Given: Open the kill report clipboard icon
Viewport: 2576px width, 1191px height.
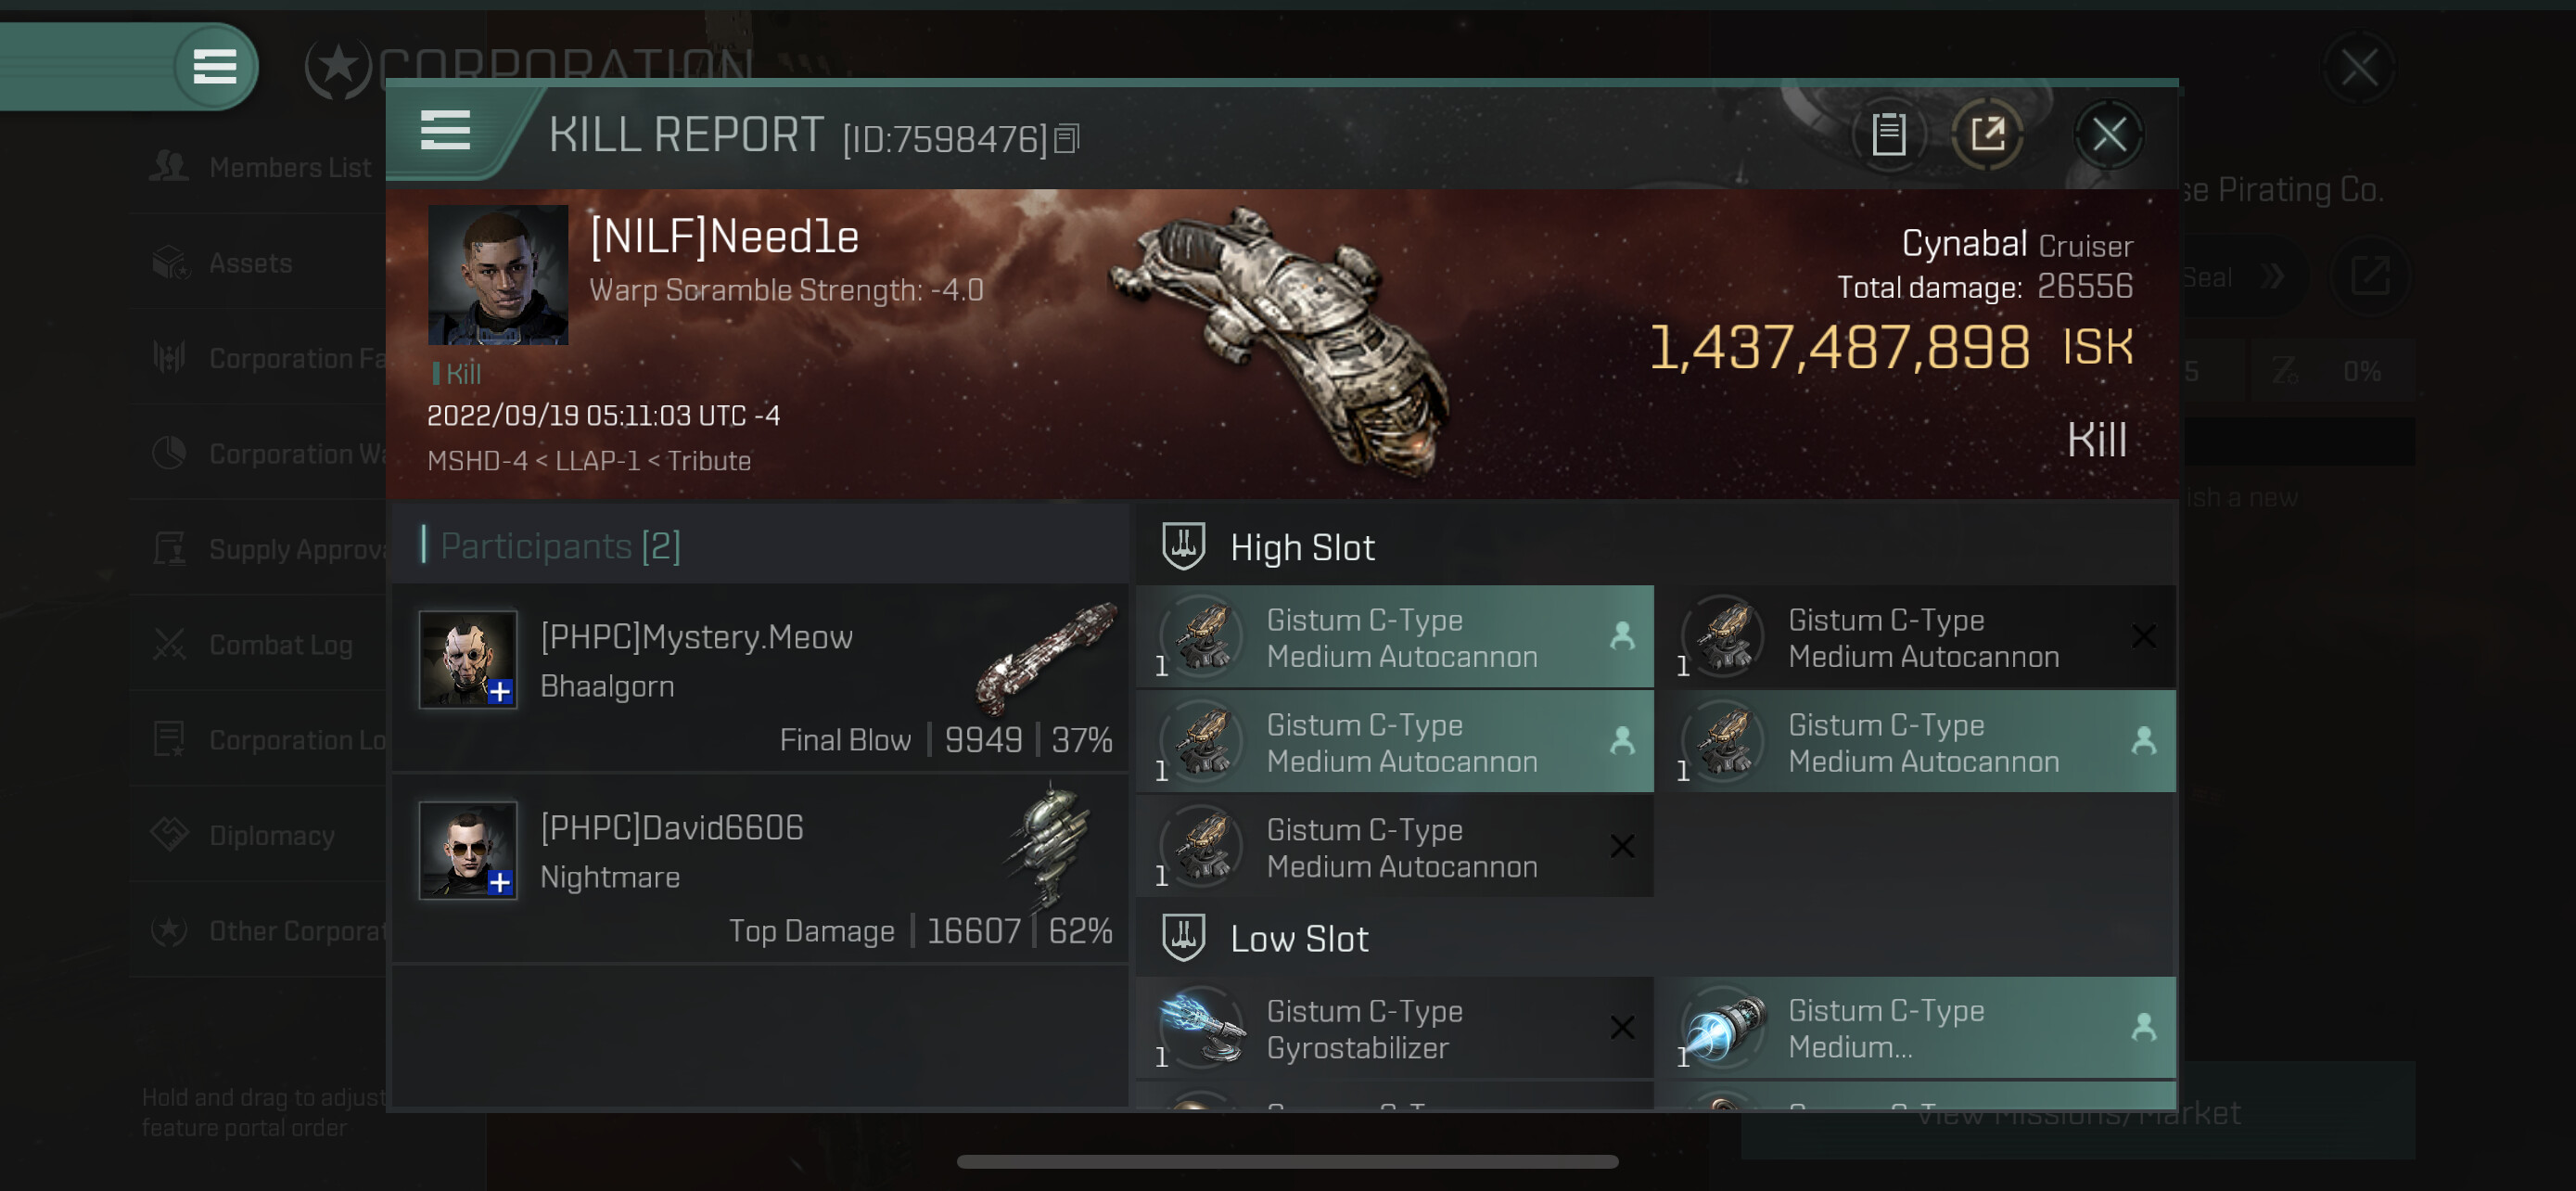Looking at the screenshot, I should (x=1888, y=134).
